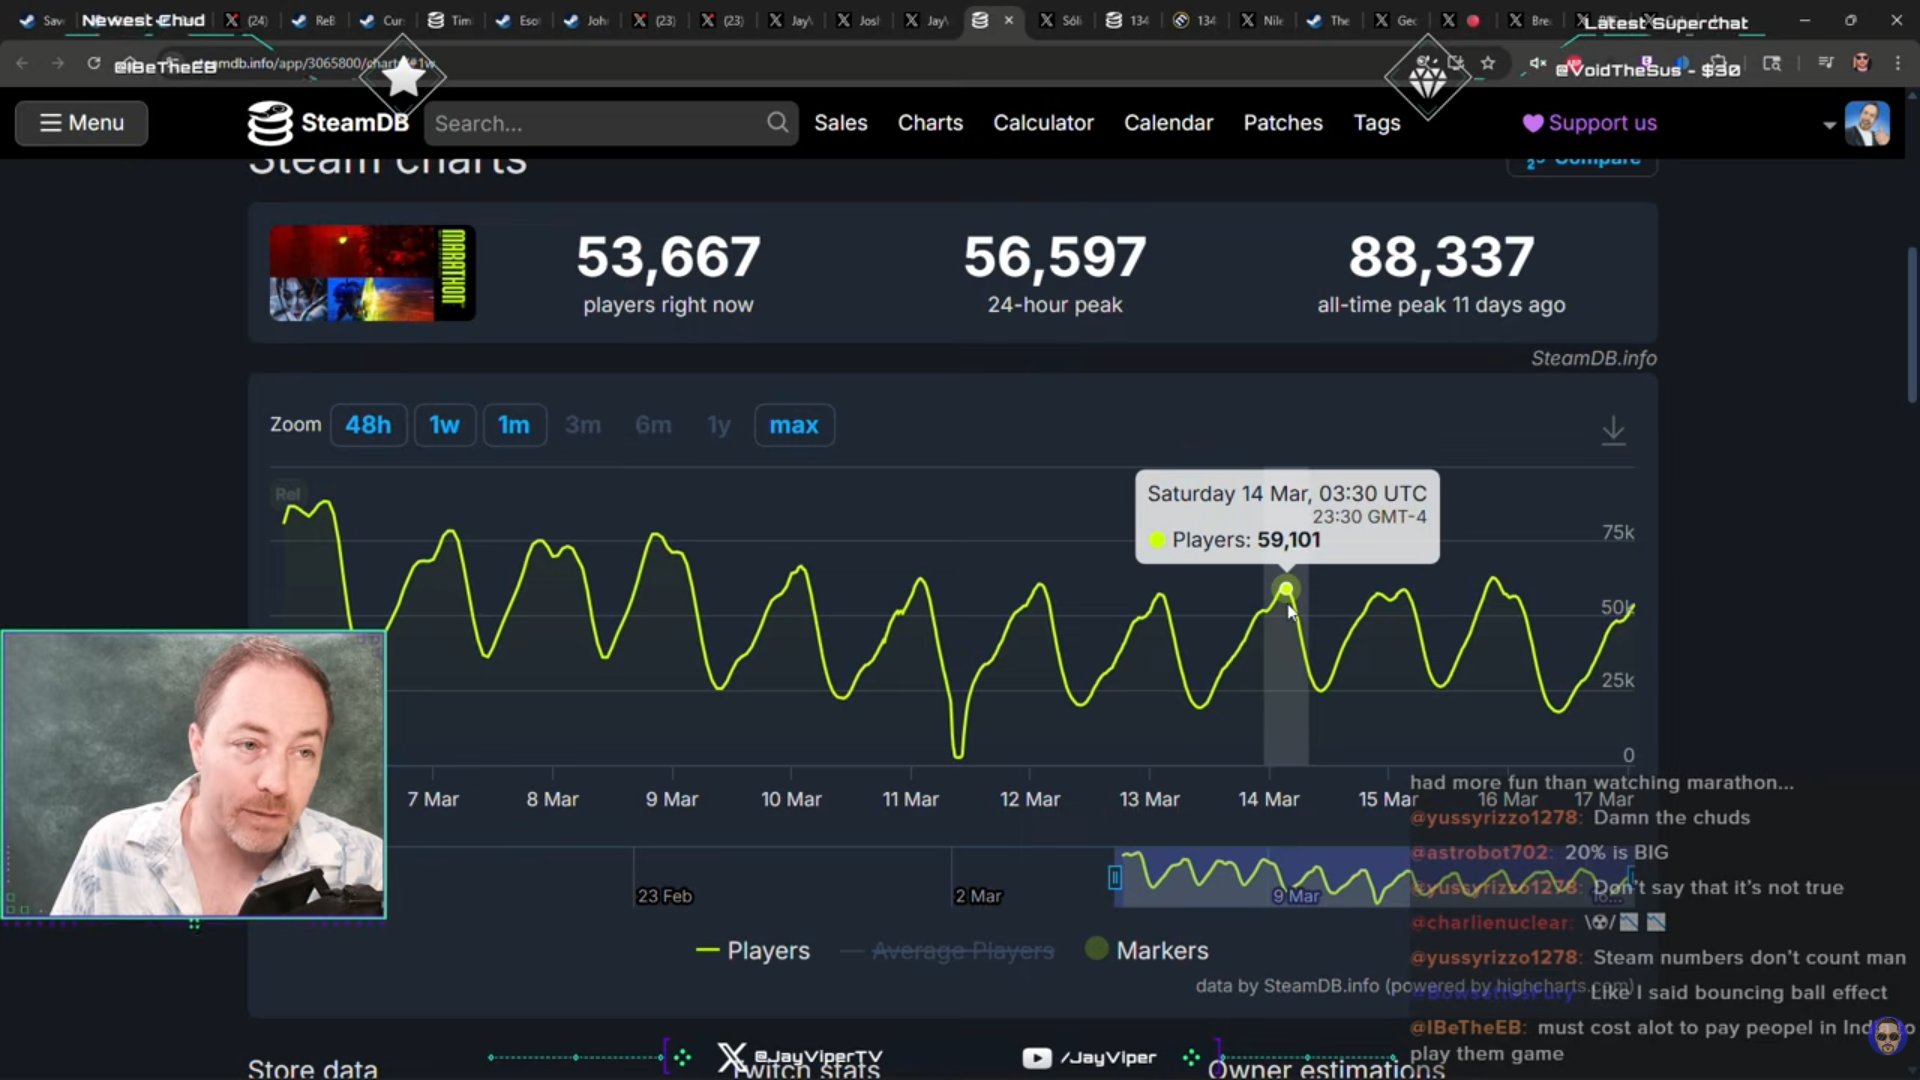Download chart data via download icon
1920x1080 pixels.
1613,430
